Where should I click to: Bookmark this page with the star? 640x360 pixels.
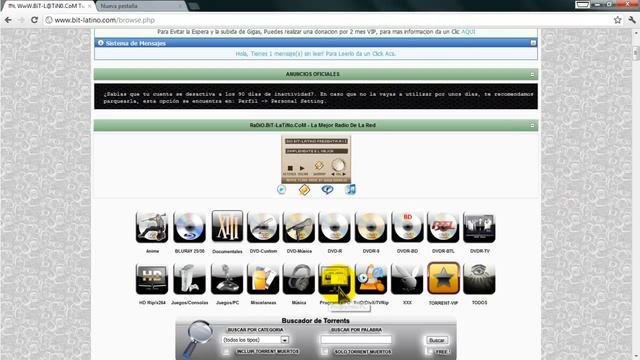point(618,20)
